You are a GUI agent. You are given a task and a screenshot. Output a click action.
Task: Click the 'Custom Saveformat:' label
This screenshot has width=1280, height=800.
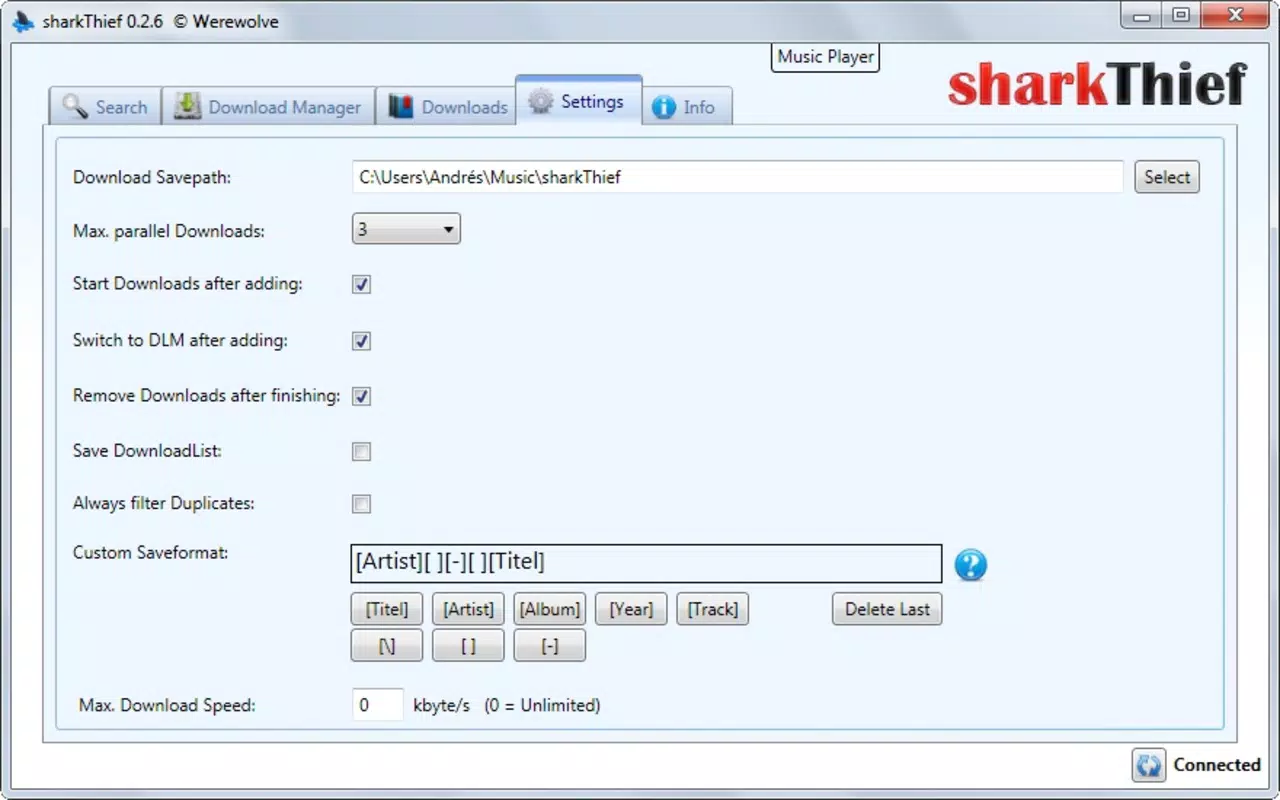[x=151, y=553]
